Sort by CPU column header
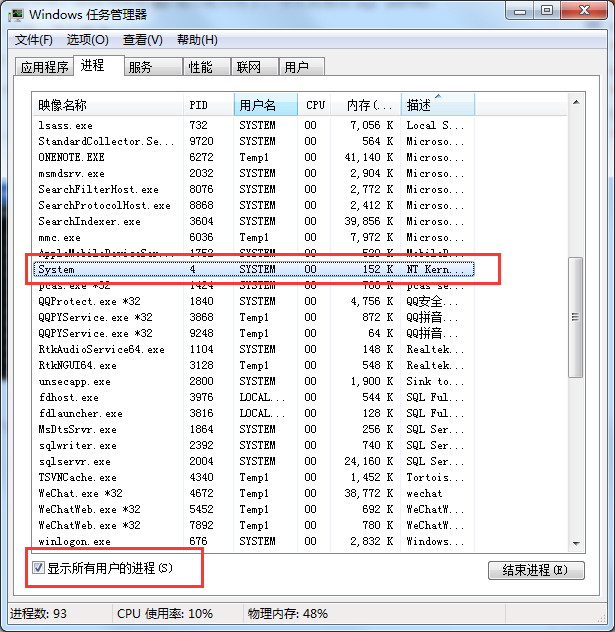615x632 pixels. click(314, 105)
